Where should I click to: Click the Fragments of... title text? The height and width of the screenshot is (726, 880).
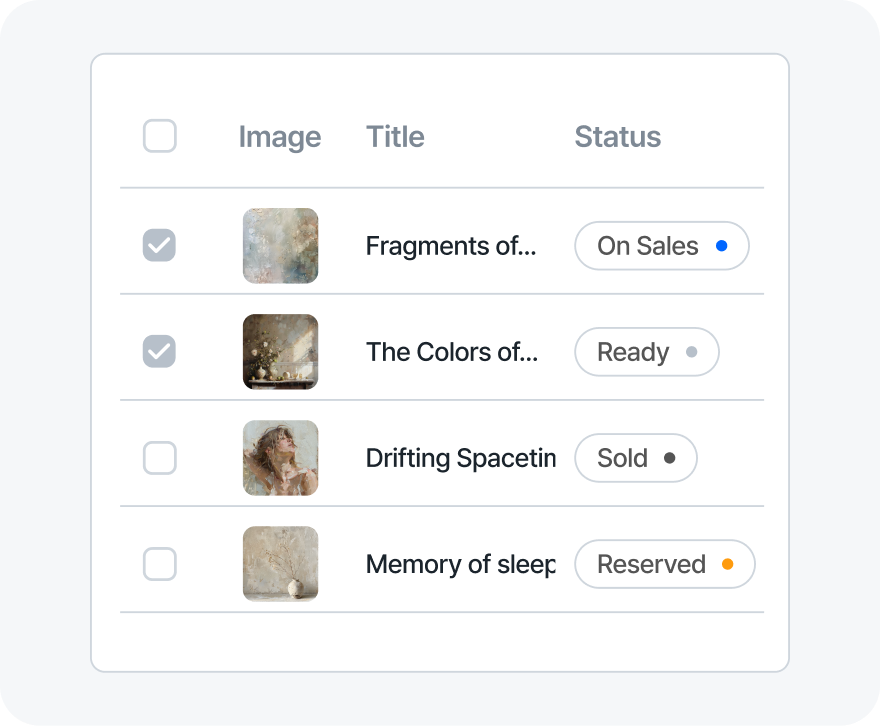(x=451, y=246)
